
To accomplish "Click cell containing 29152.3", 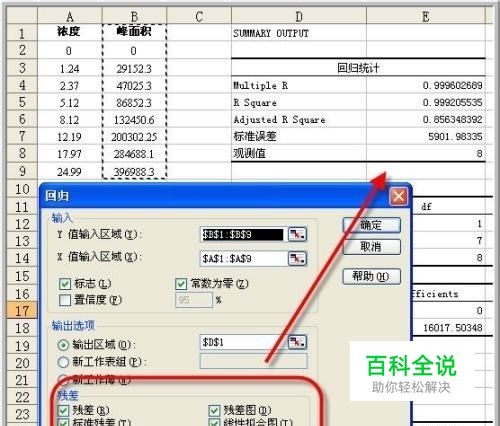I will tap(134, 68).
